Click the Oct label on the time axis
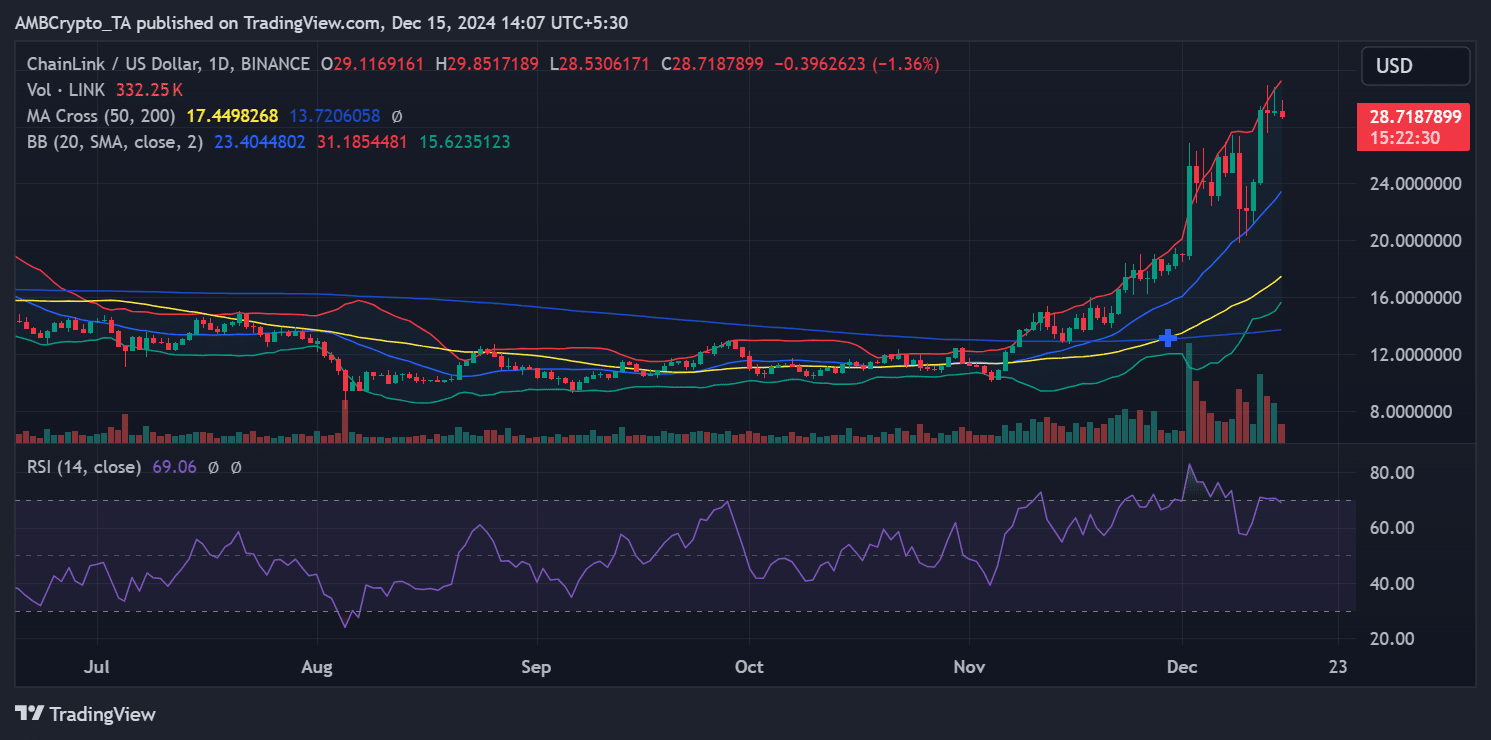Viewport: 1491px width, 740px height. click(x=748, y=667)
